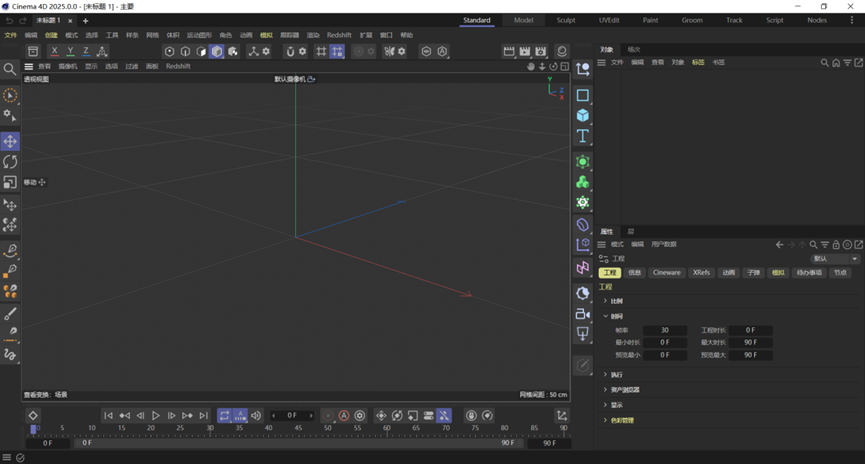
Task: Open the Cineware project tab
Action: click(666, 273)
